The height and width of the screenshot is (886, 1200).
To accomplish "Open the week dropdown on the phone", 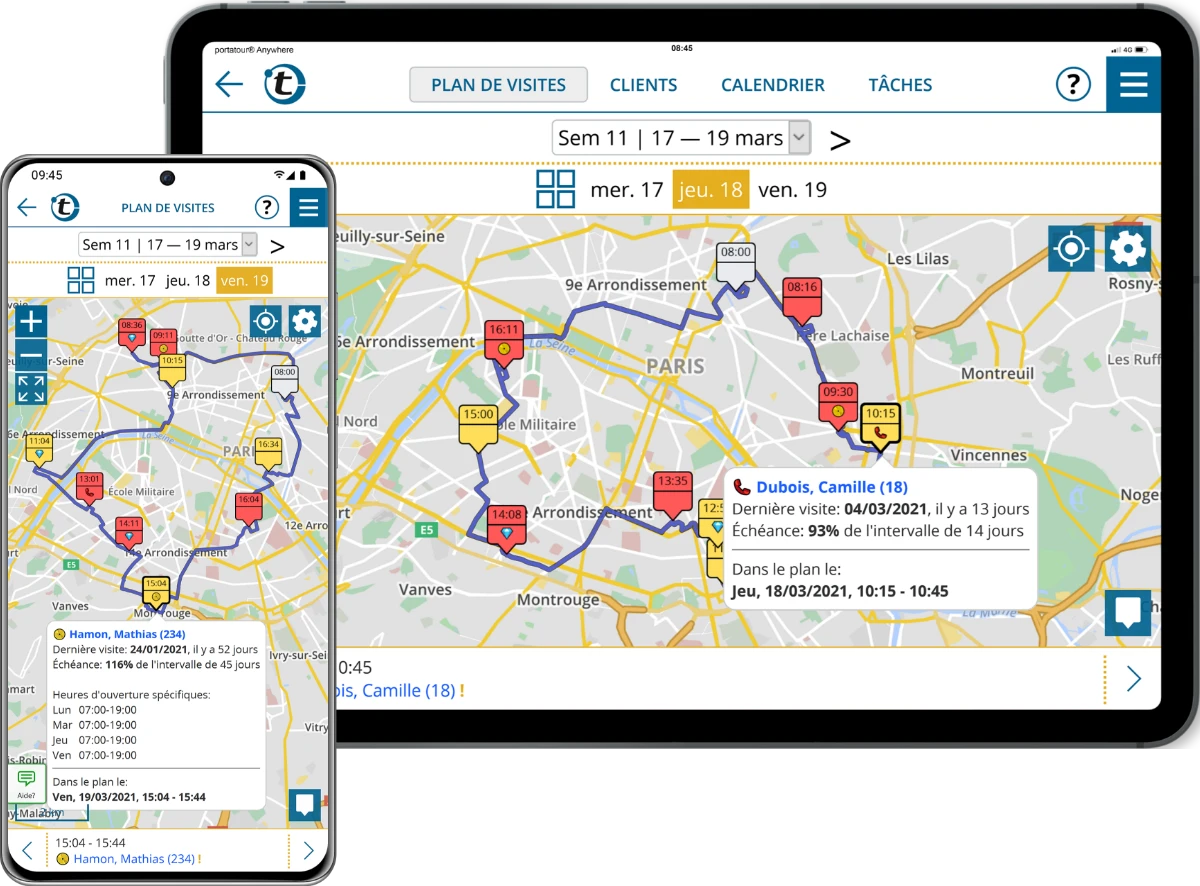I will coord(168,244).
